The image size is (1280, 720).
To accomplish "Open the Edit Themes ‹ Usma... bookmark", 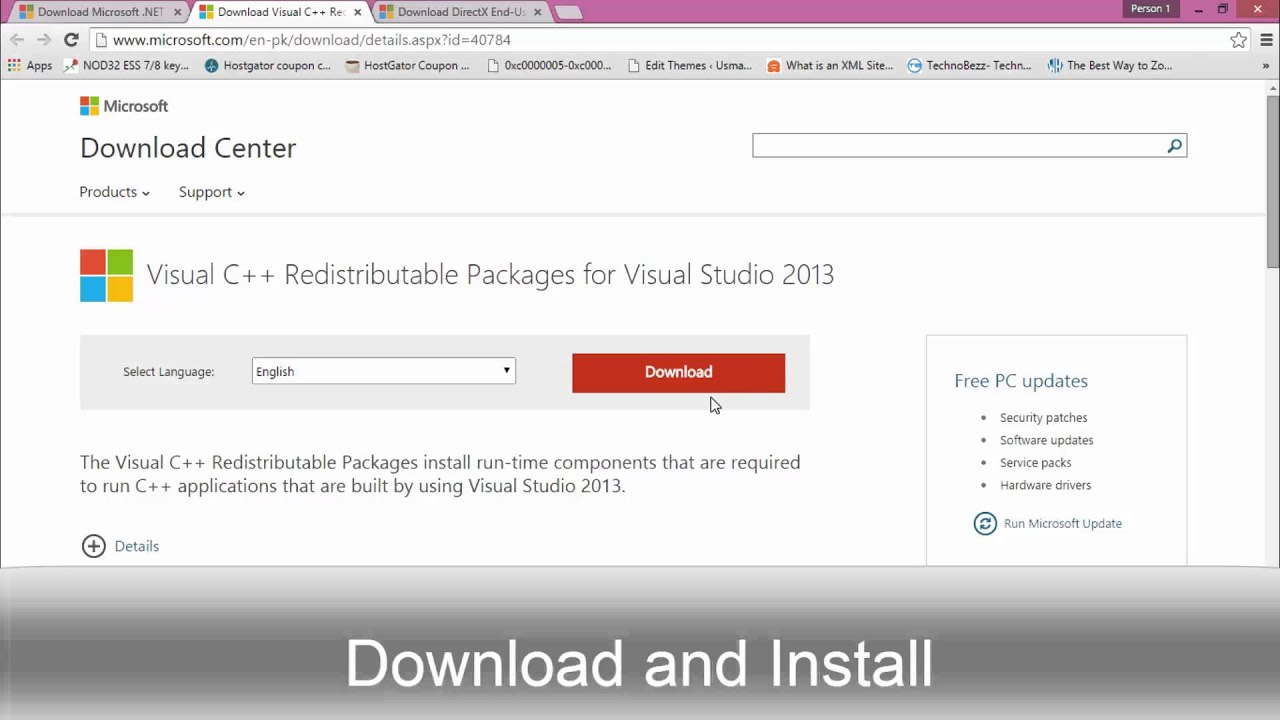I will (689, 66).
